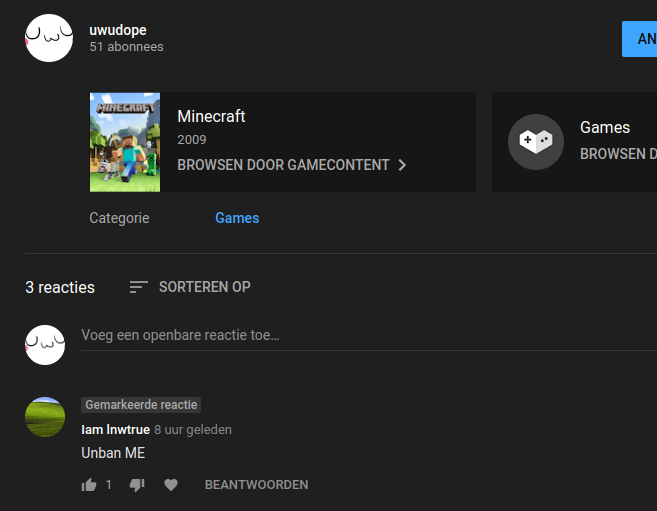
Task: Click the like count '1'
Action: [109, 485]
